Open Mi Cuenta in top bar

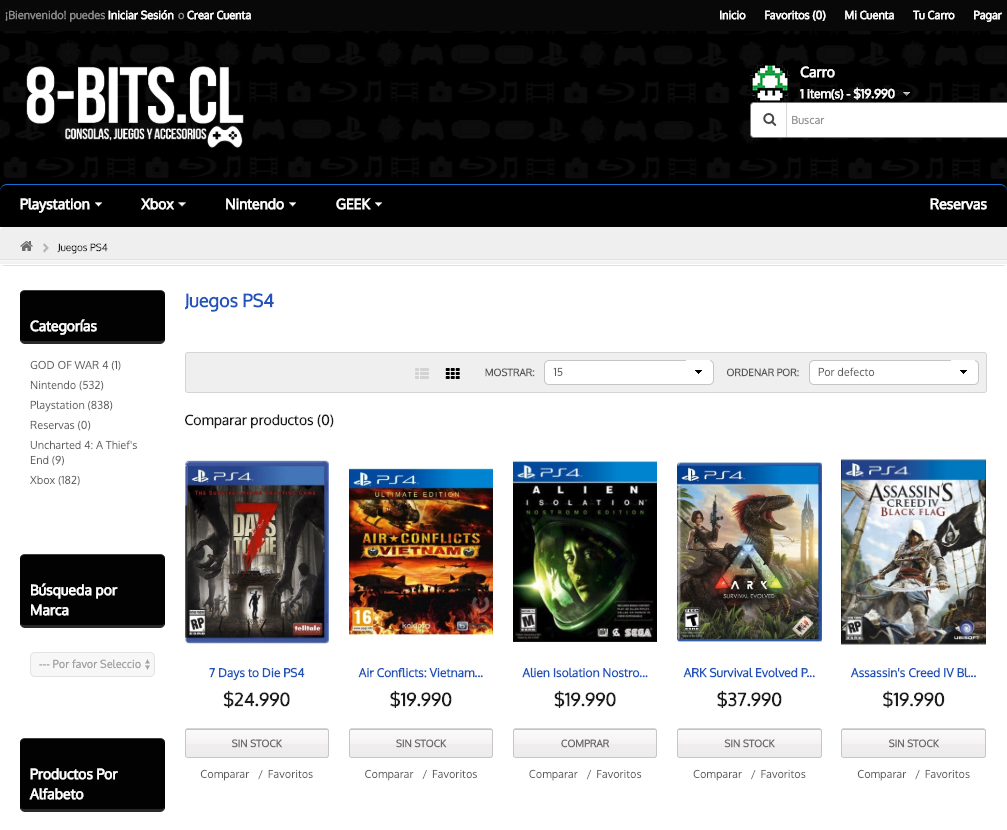(x=869, y=15)
